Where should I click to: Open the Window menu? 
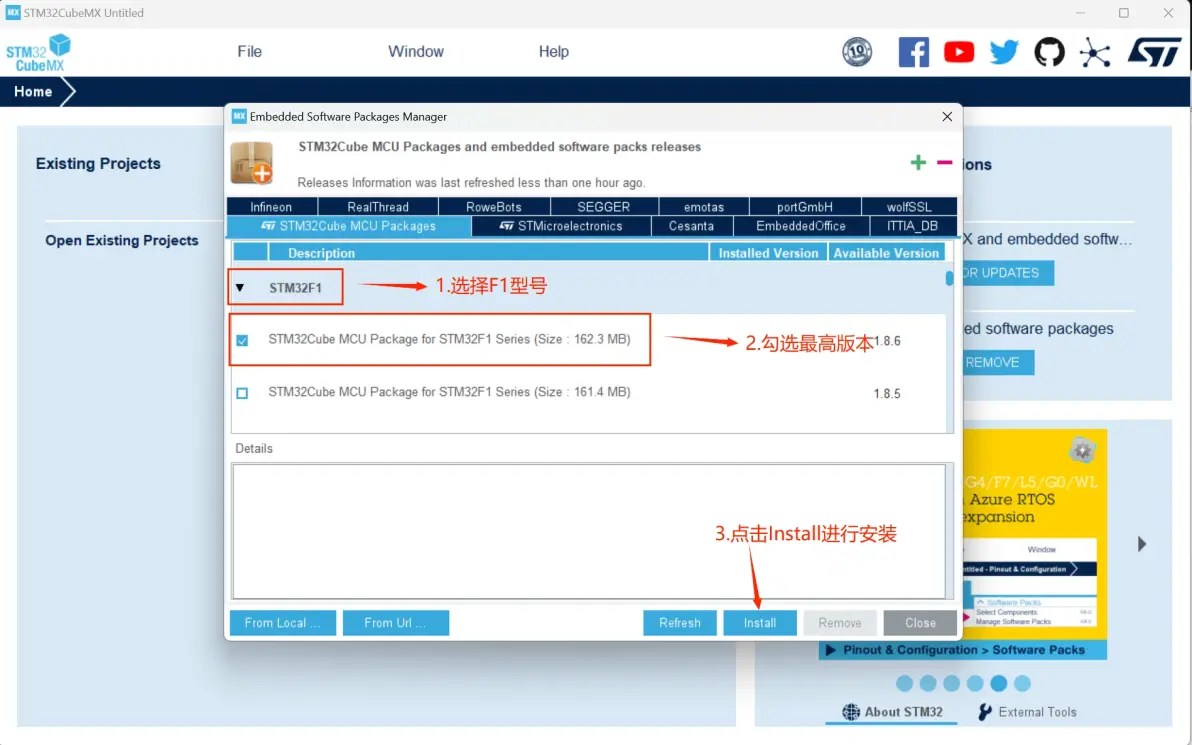click(416, 51)
